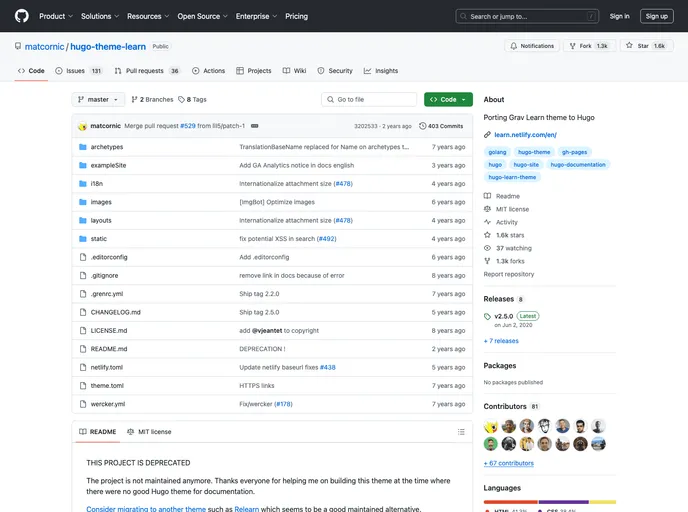The height and width of the screenshot is (512, 688).
Task: Expand the Open Source menu
Action: point(202,16)
